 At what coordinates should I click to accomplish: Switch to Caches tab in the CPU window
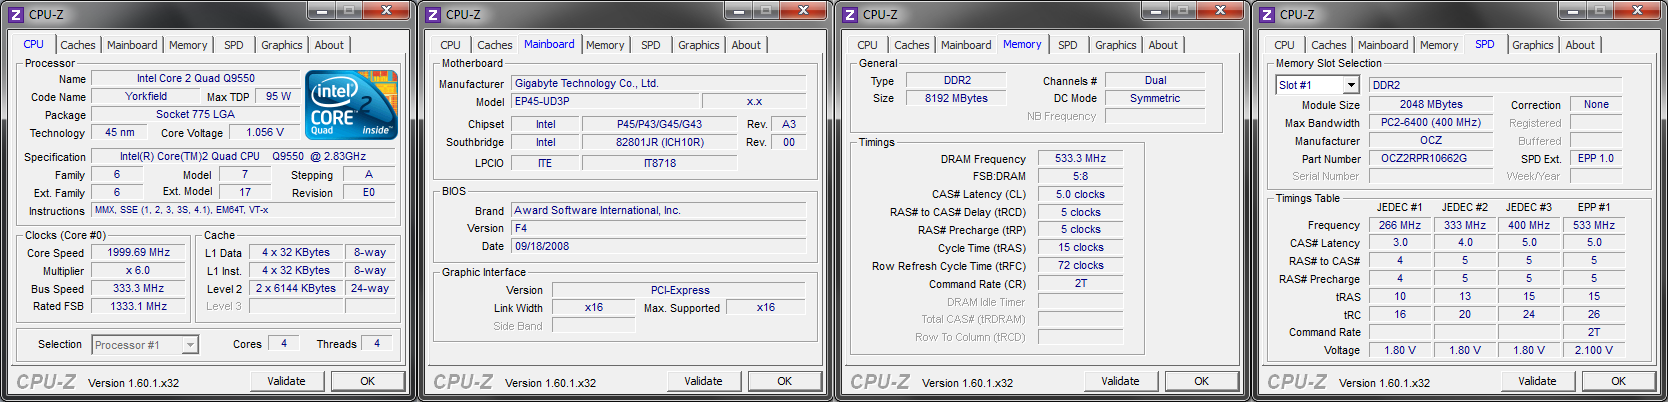78,45
